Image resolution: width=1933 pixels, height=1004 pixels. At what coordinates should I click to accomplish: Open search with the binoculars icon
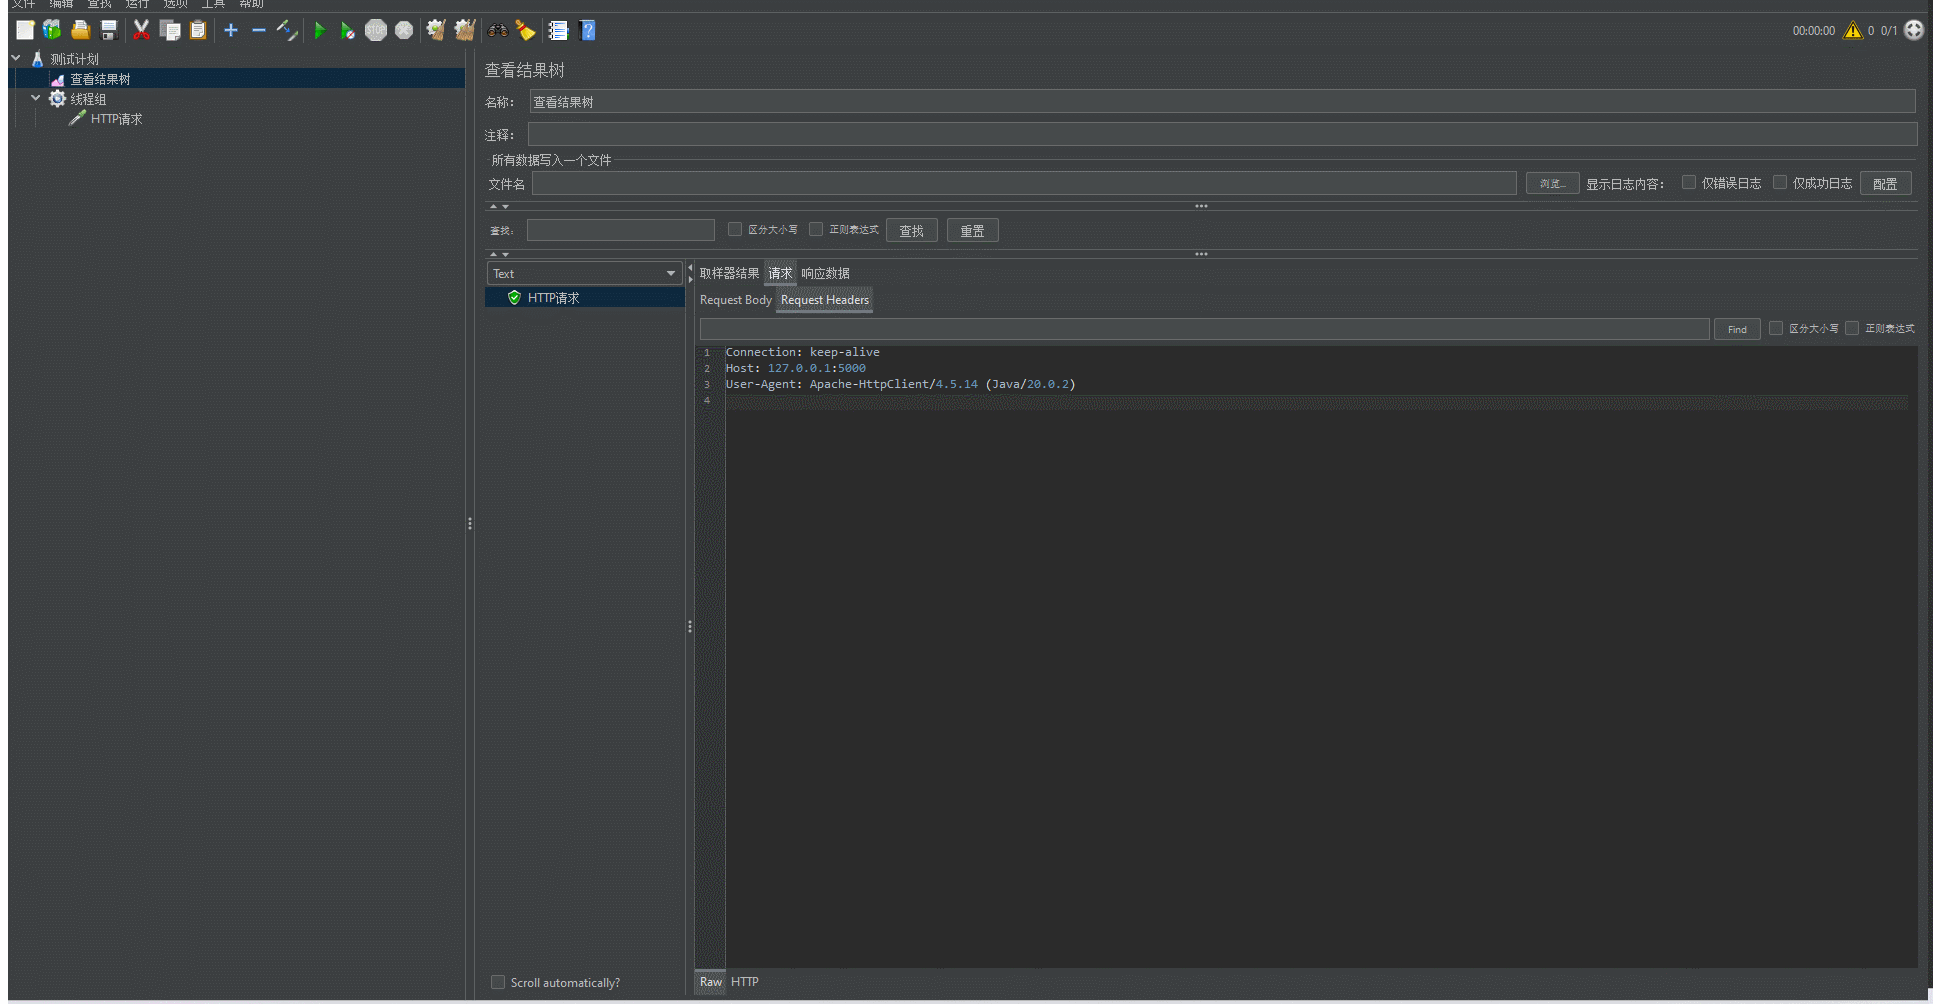[498, 31]
